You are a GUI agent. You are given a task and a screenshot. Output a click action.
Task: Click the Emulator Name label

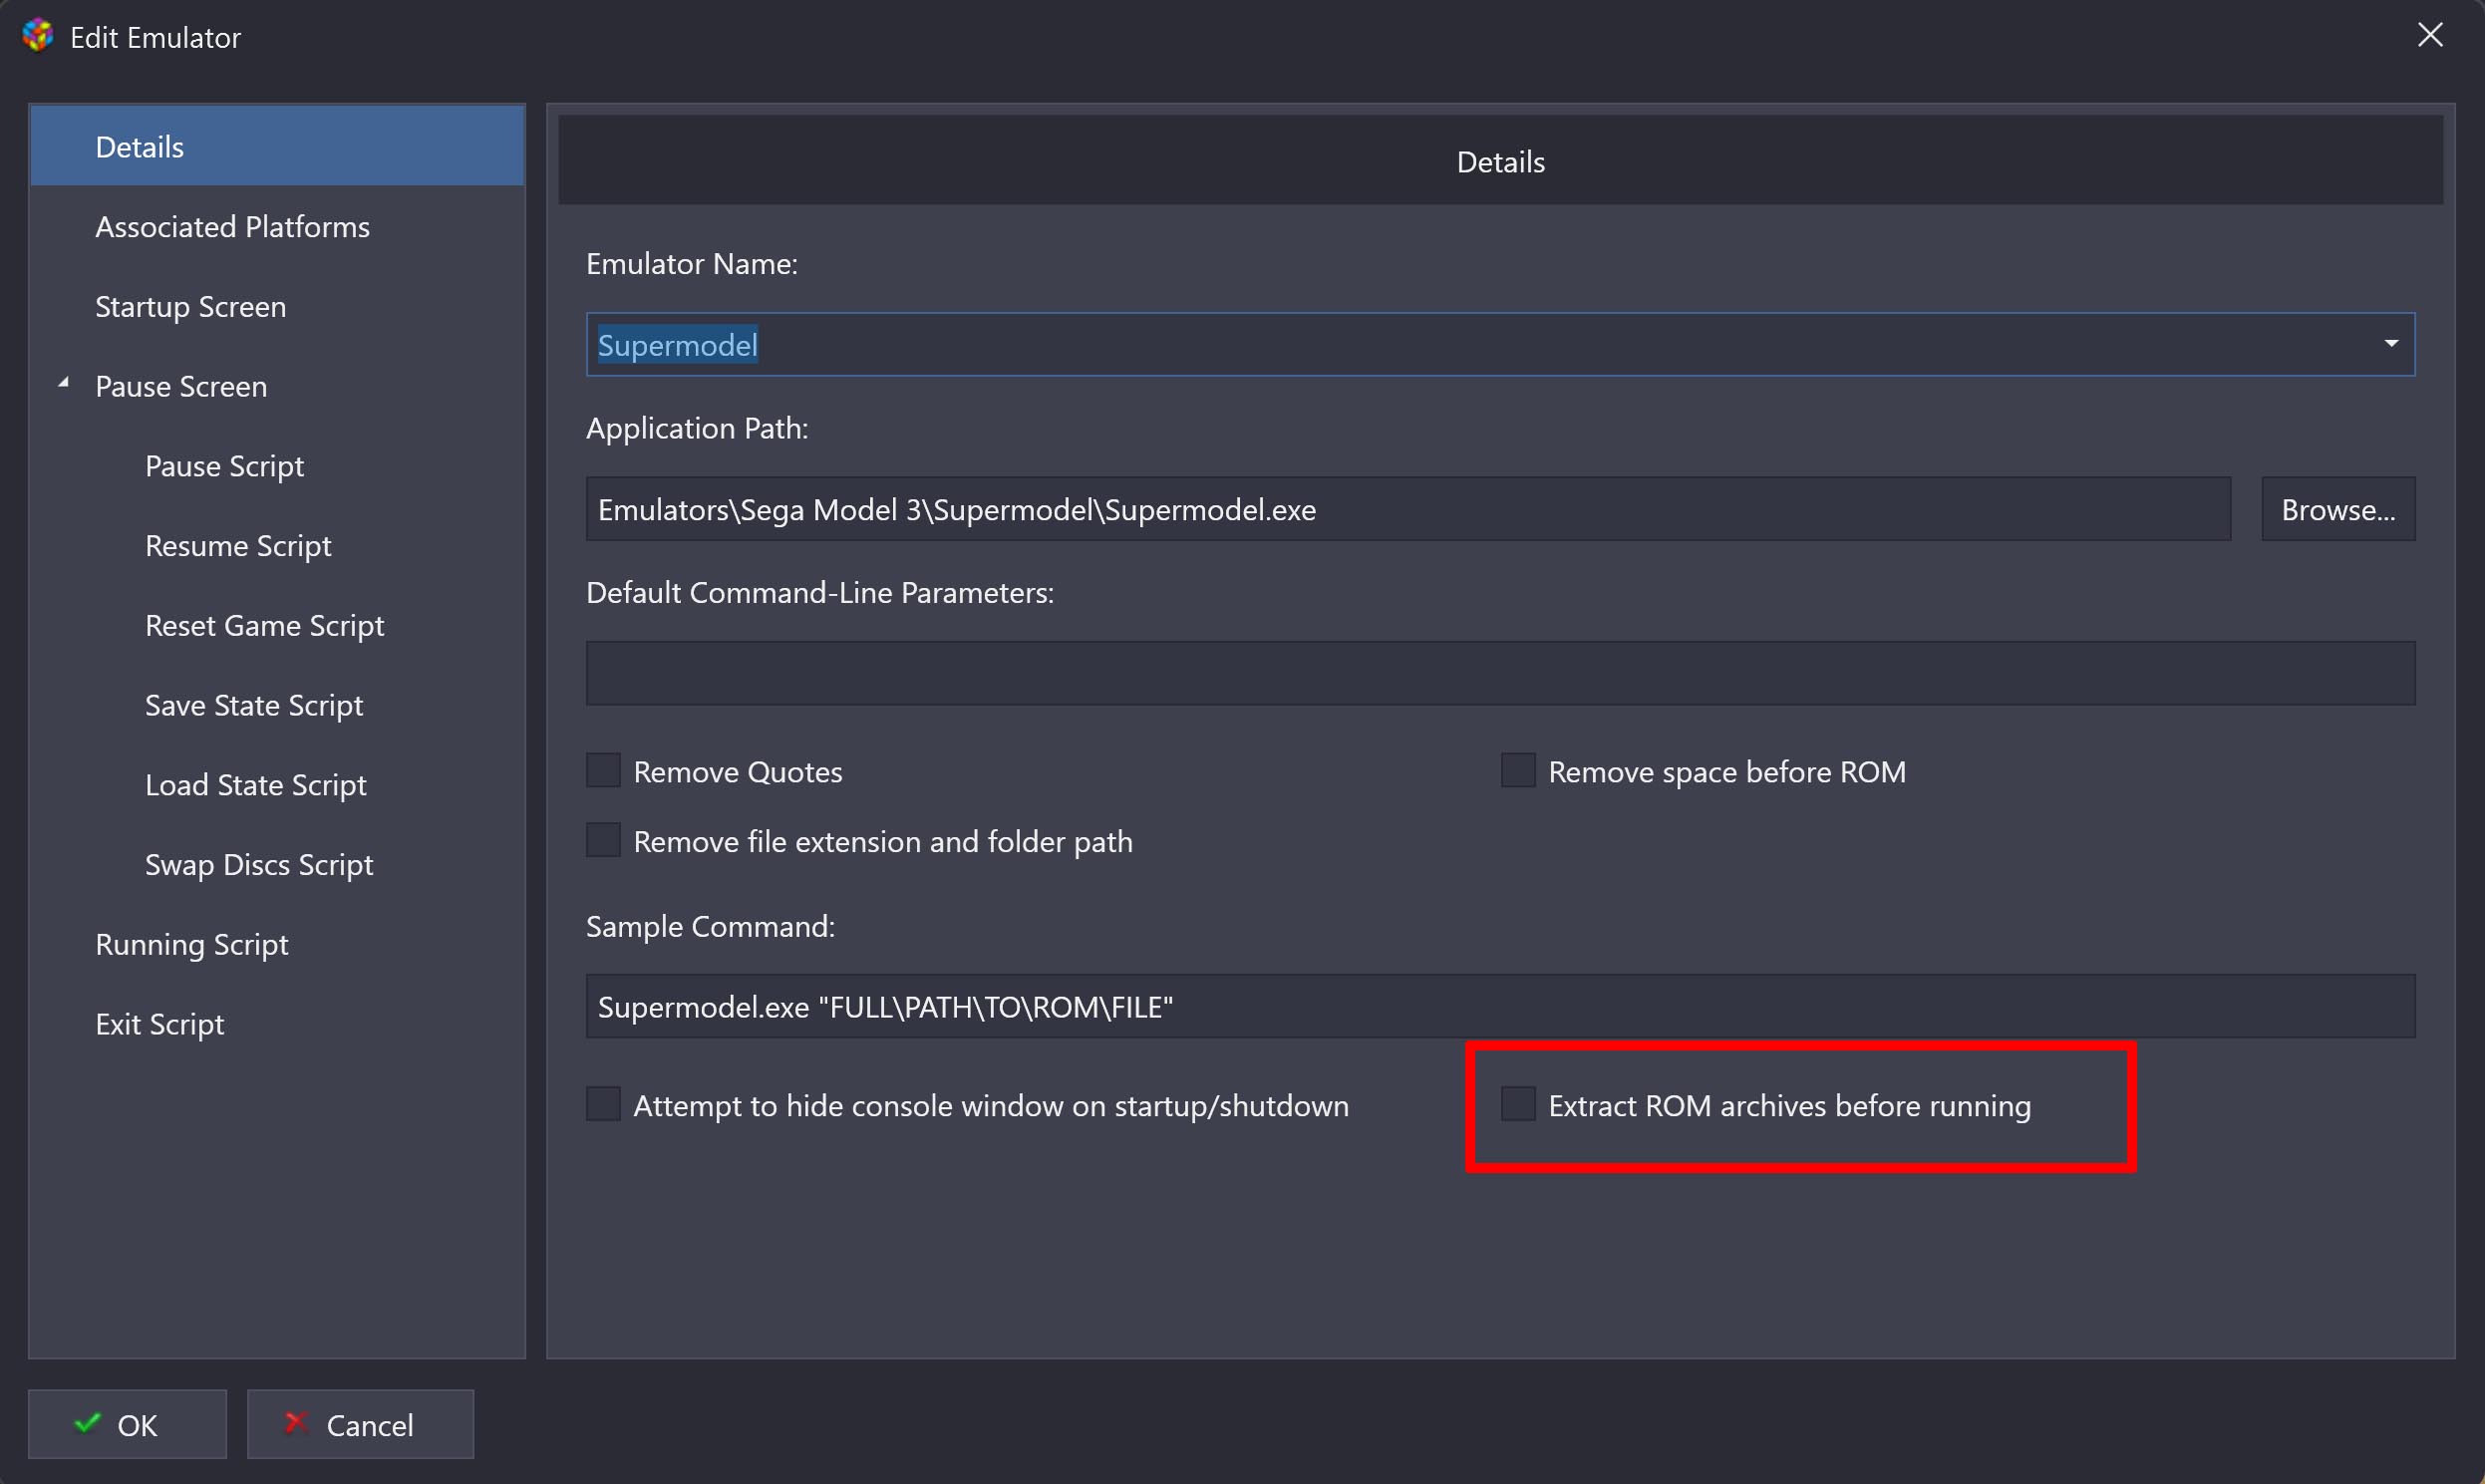691,263
